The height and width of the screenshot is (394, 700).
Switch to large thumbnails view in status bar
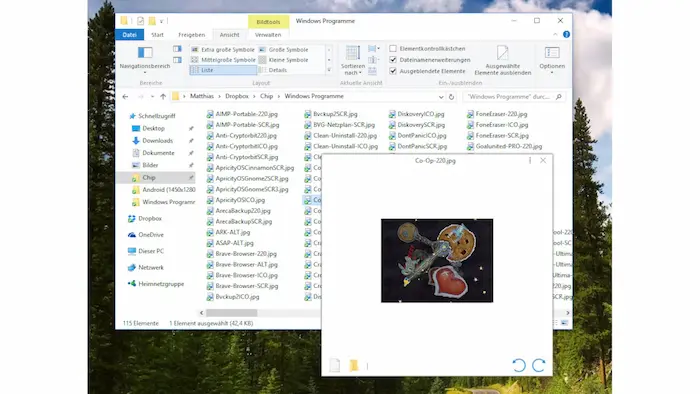564,323
